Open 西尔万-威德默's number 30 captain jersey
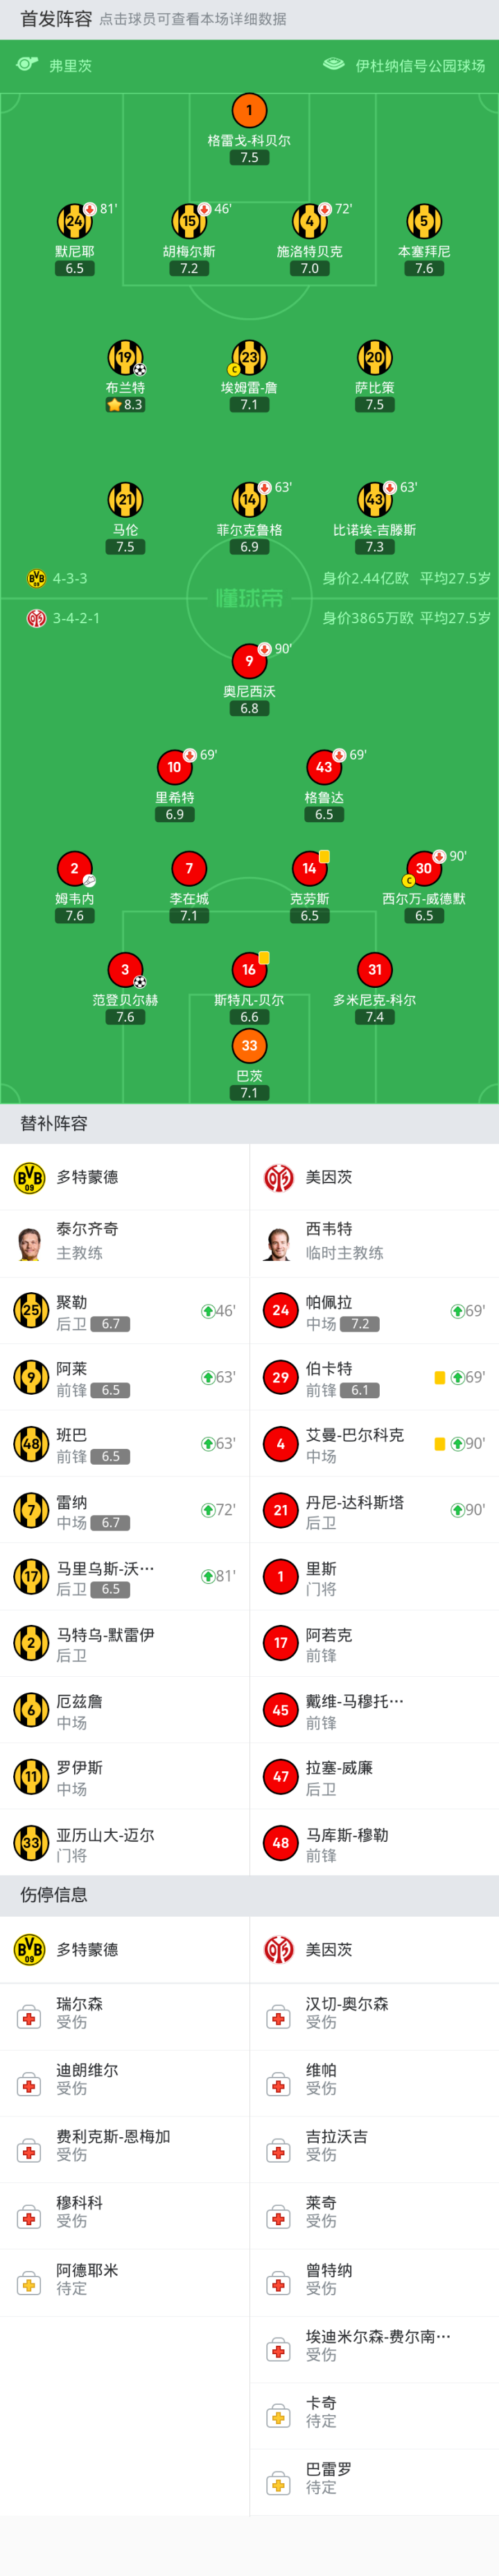 pyautogui.click(x=424, y=868)
